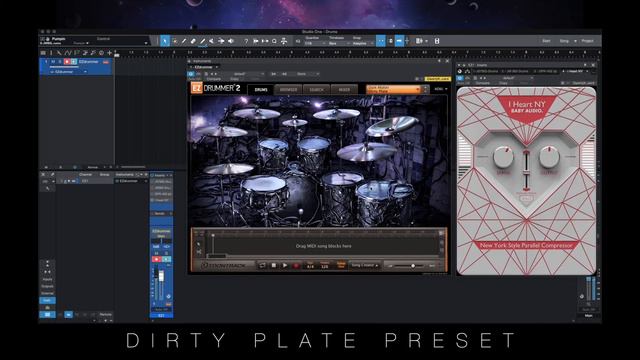
Task: Show Outputs in the mixer console
Action: pos(47,286)
